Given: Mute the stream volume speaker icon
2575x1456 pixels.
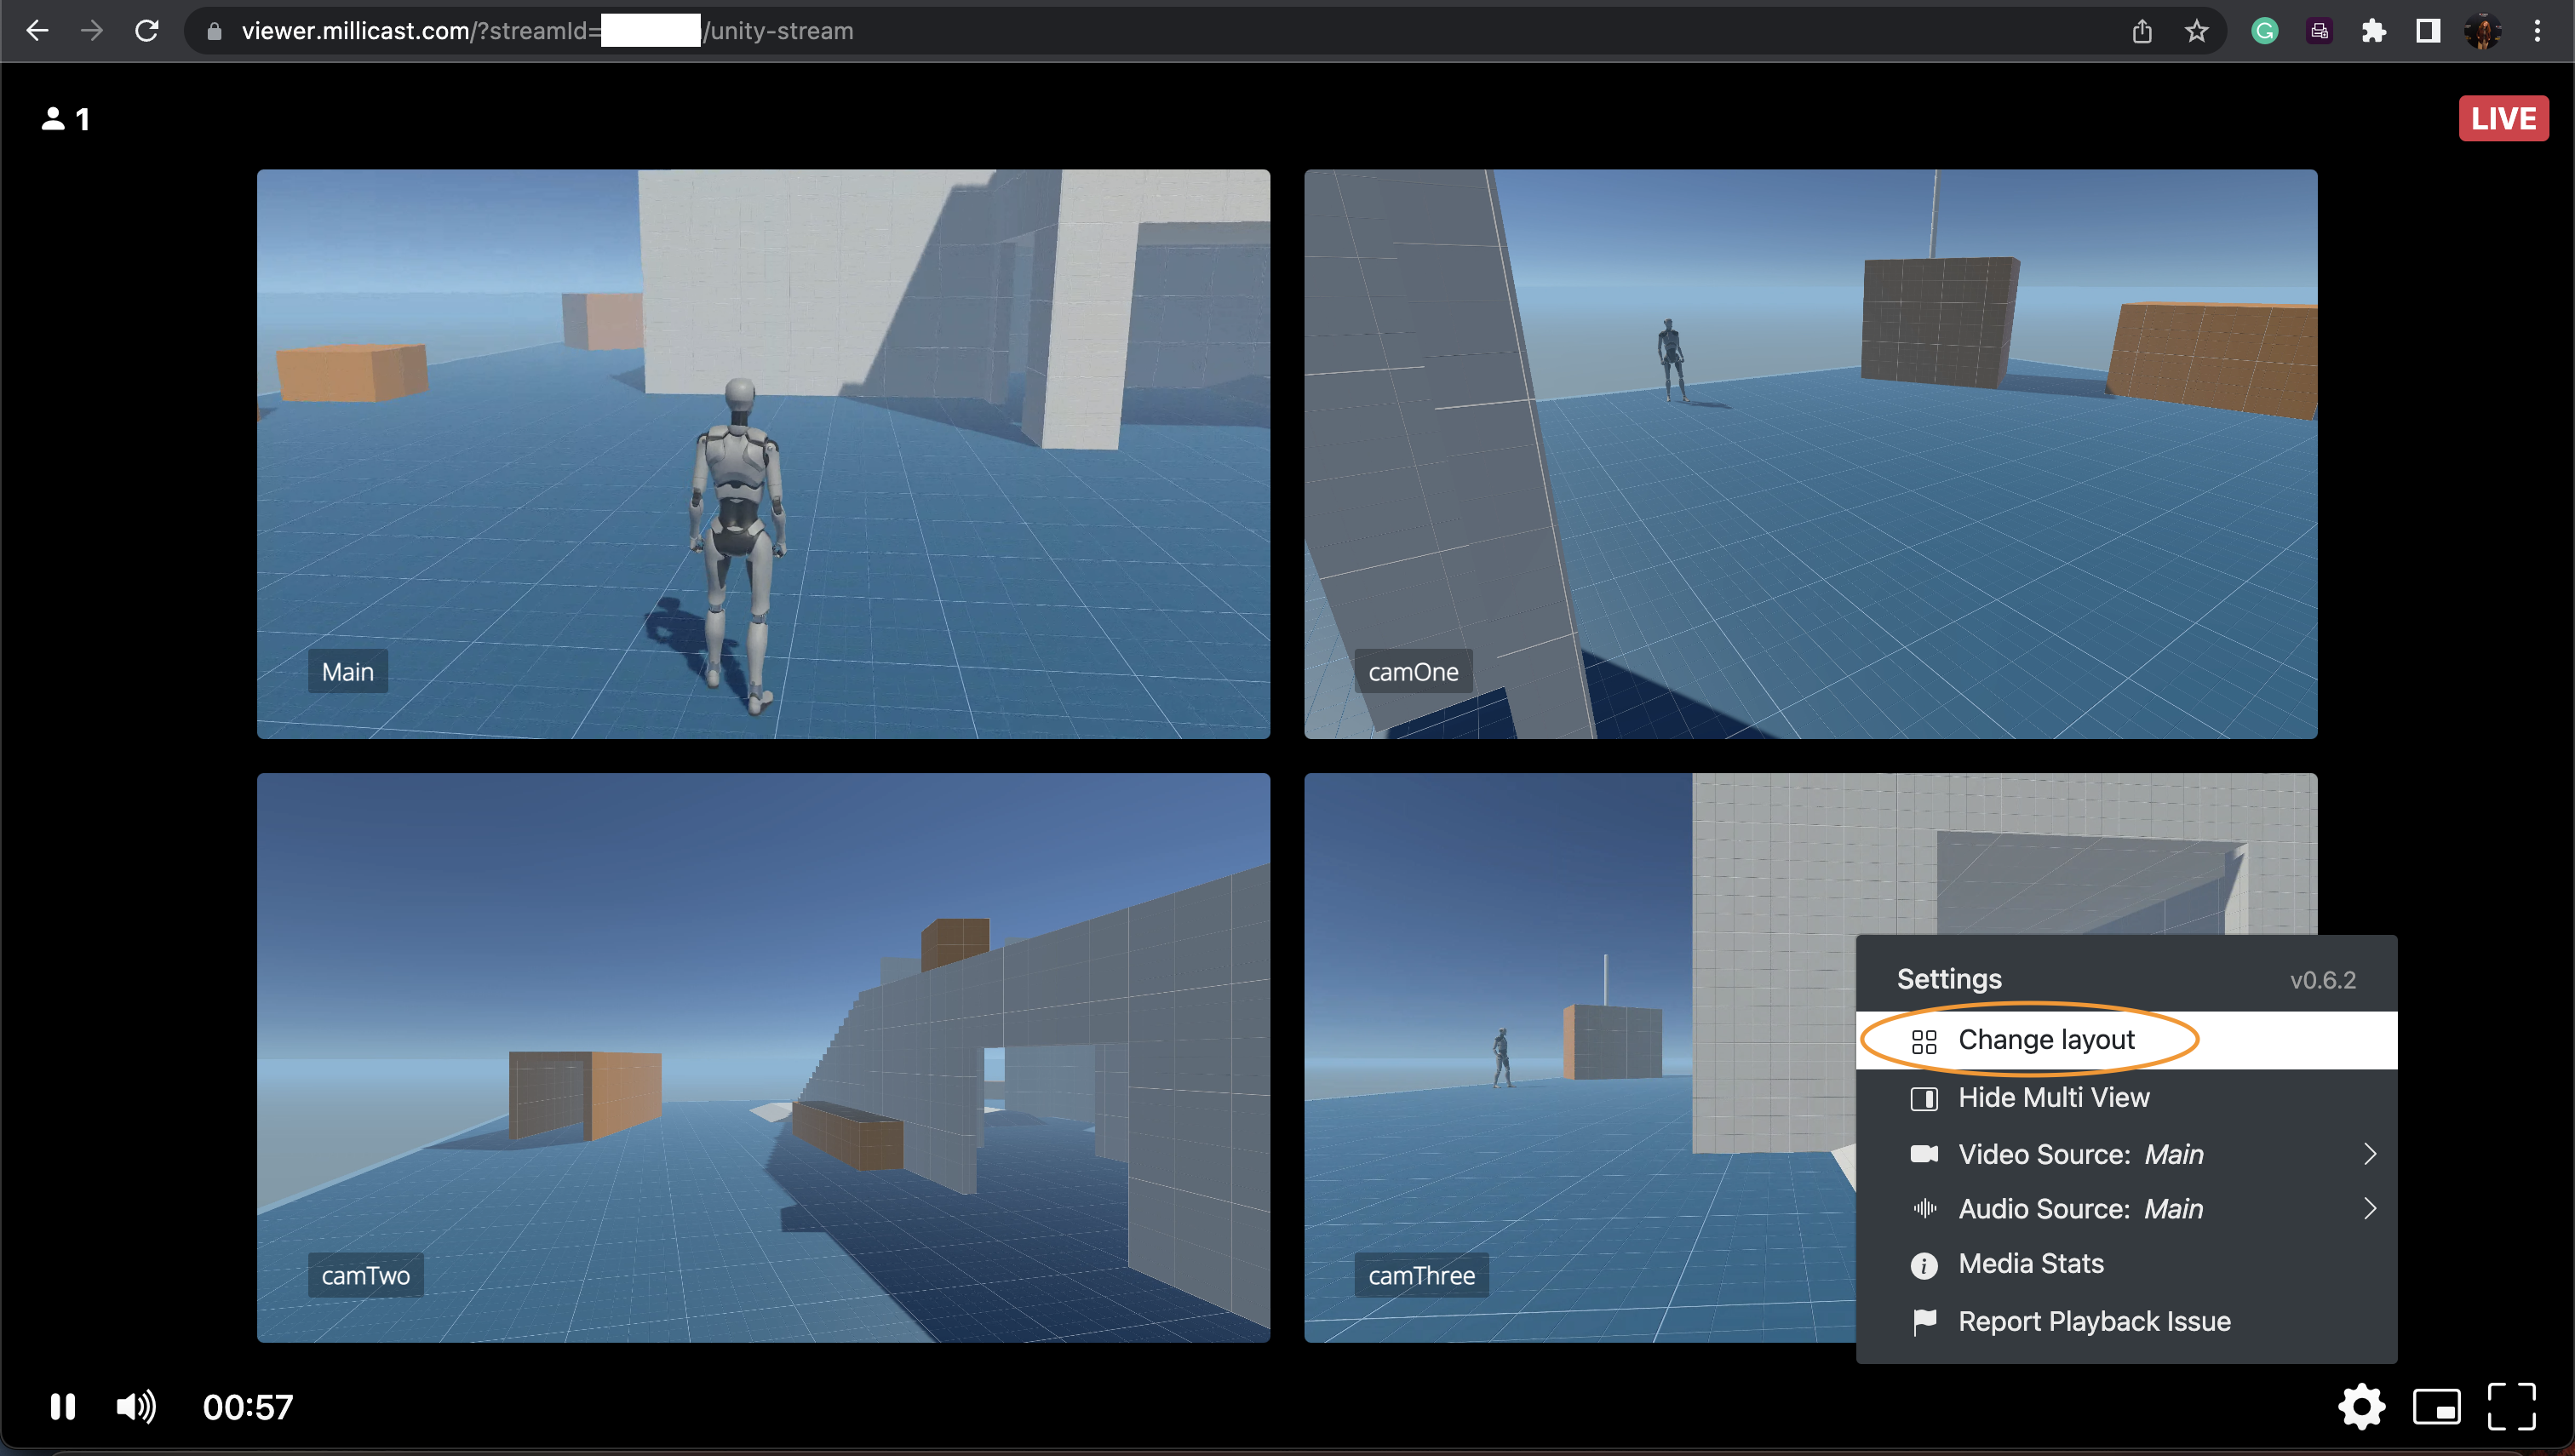Looking at the screenshot, I should 136,1407.
